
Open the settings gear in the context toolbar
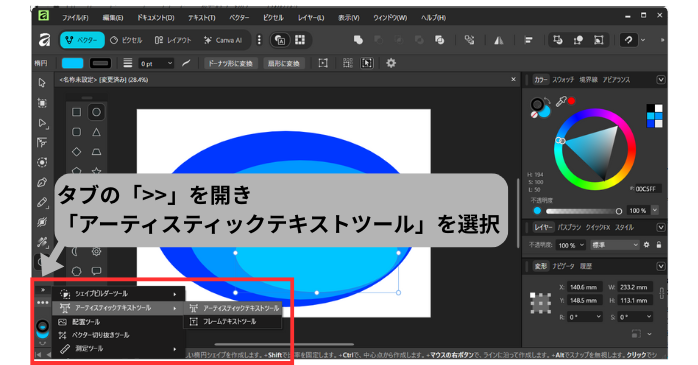coord(391,63)
